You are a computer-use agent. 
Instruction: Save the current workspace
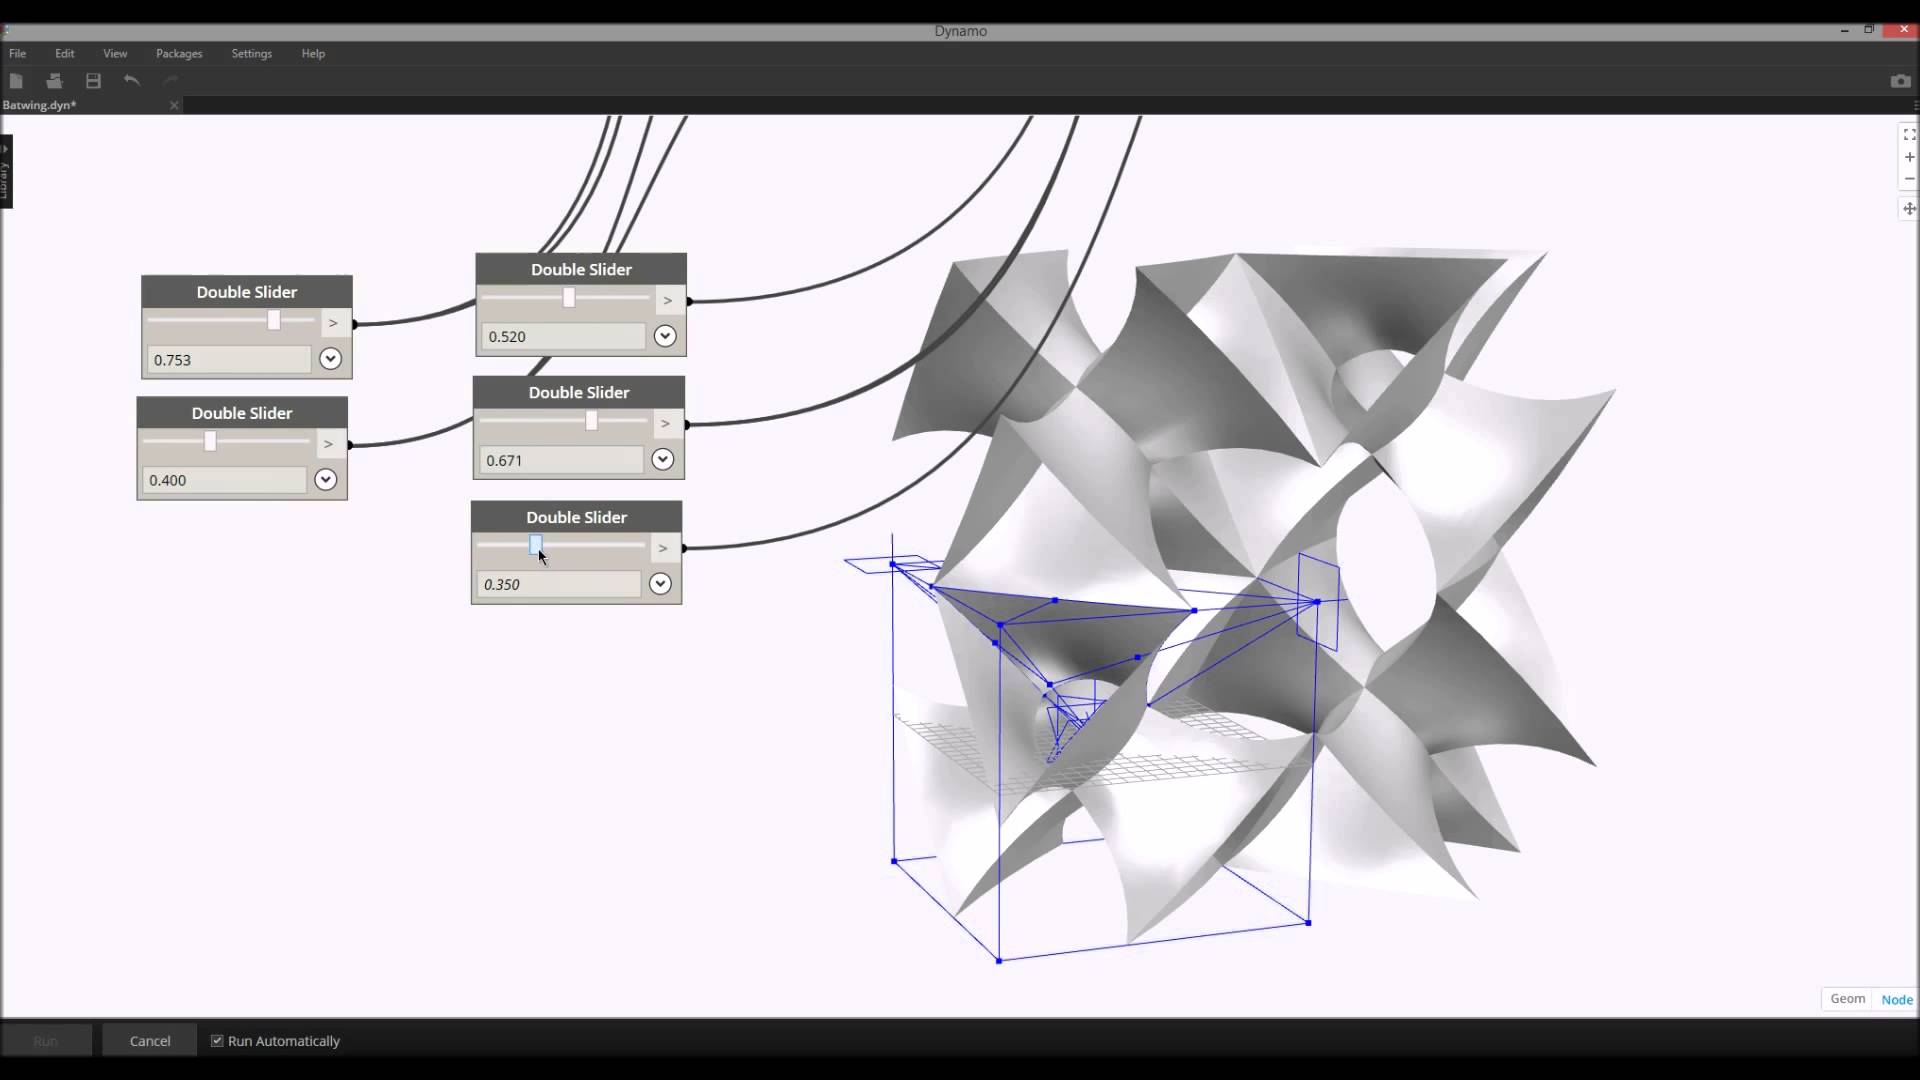(x=93, y=81)
